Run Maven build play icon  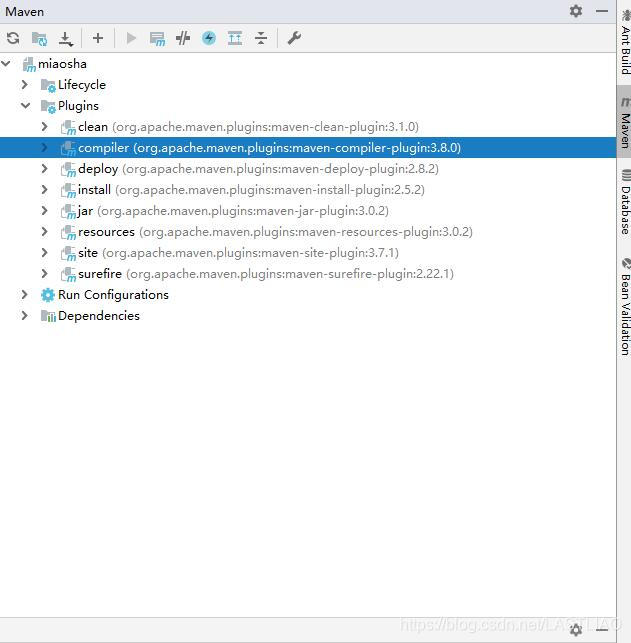click(x=131, y=38)
